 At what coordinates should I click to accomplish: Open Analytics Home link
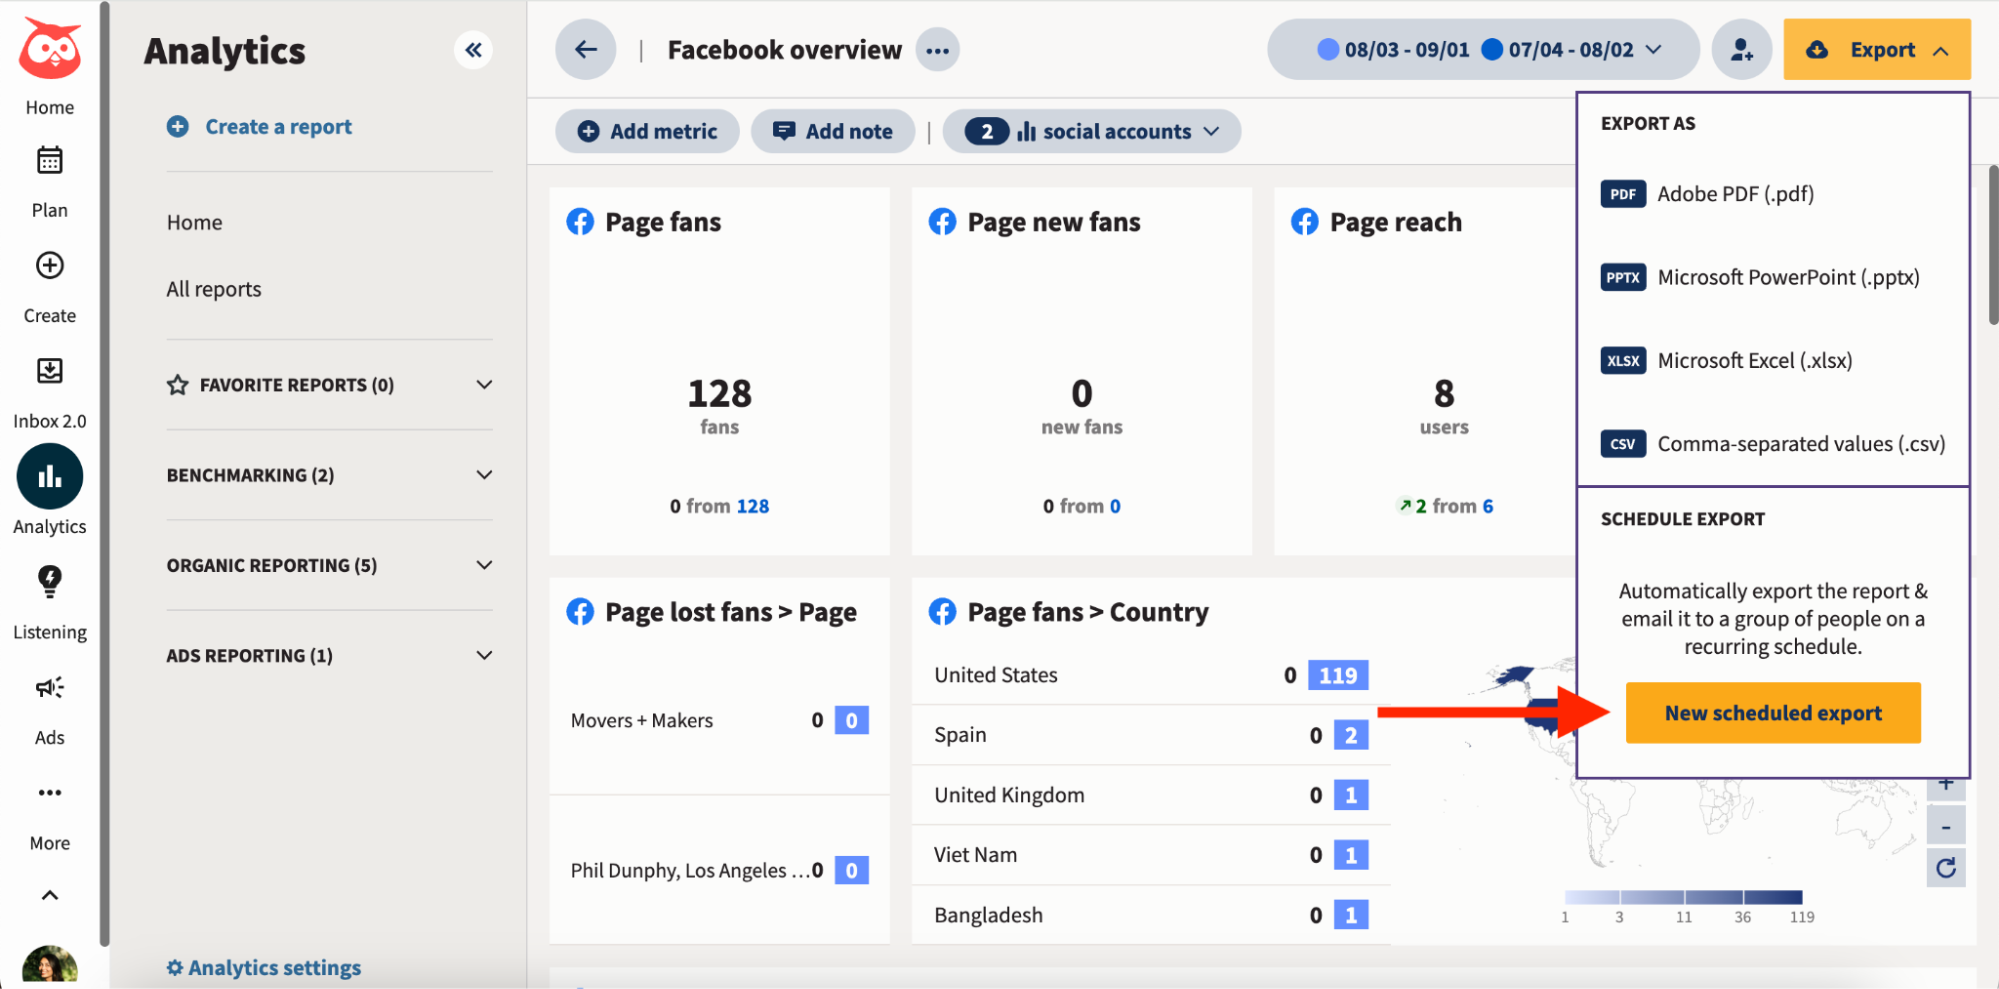(x=195, y=222)
